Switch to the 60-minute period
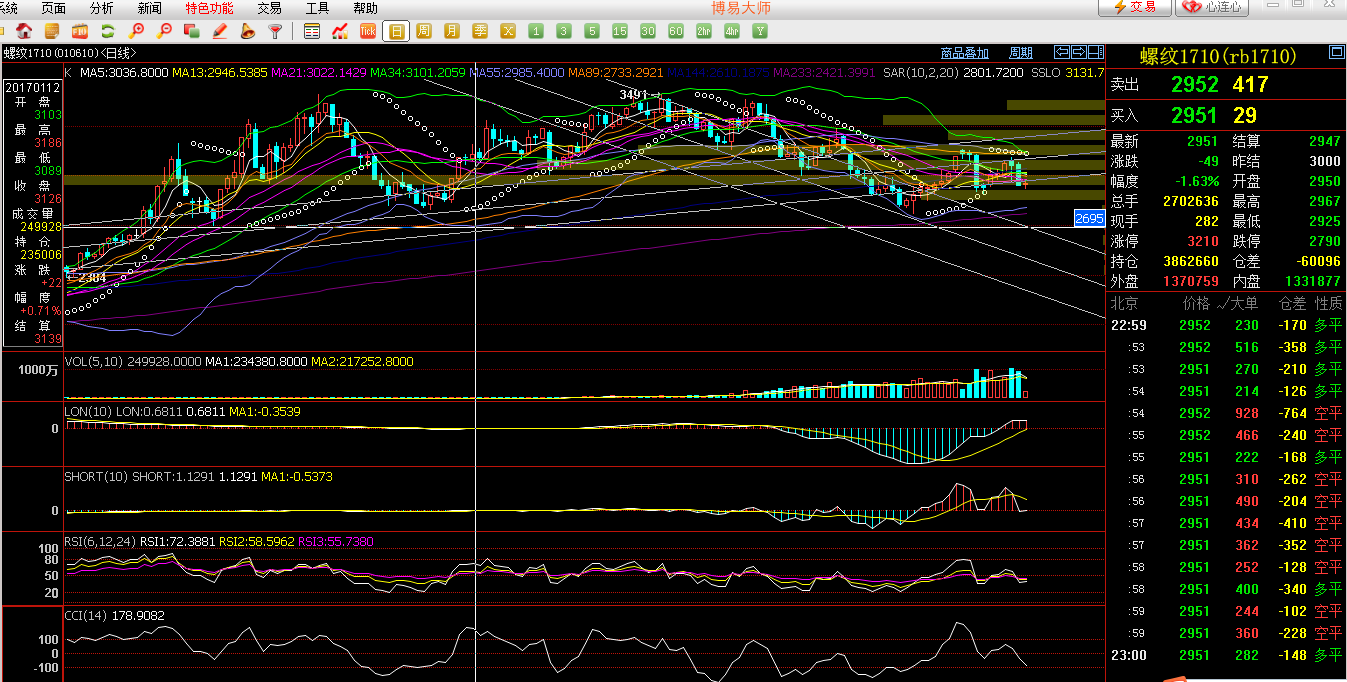The width and height of the screenshot is (1347, 682). (x=676, y=31)
